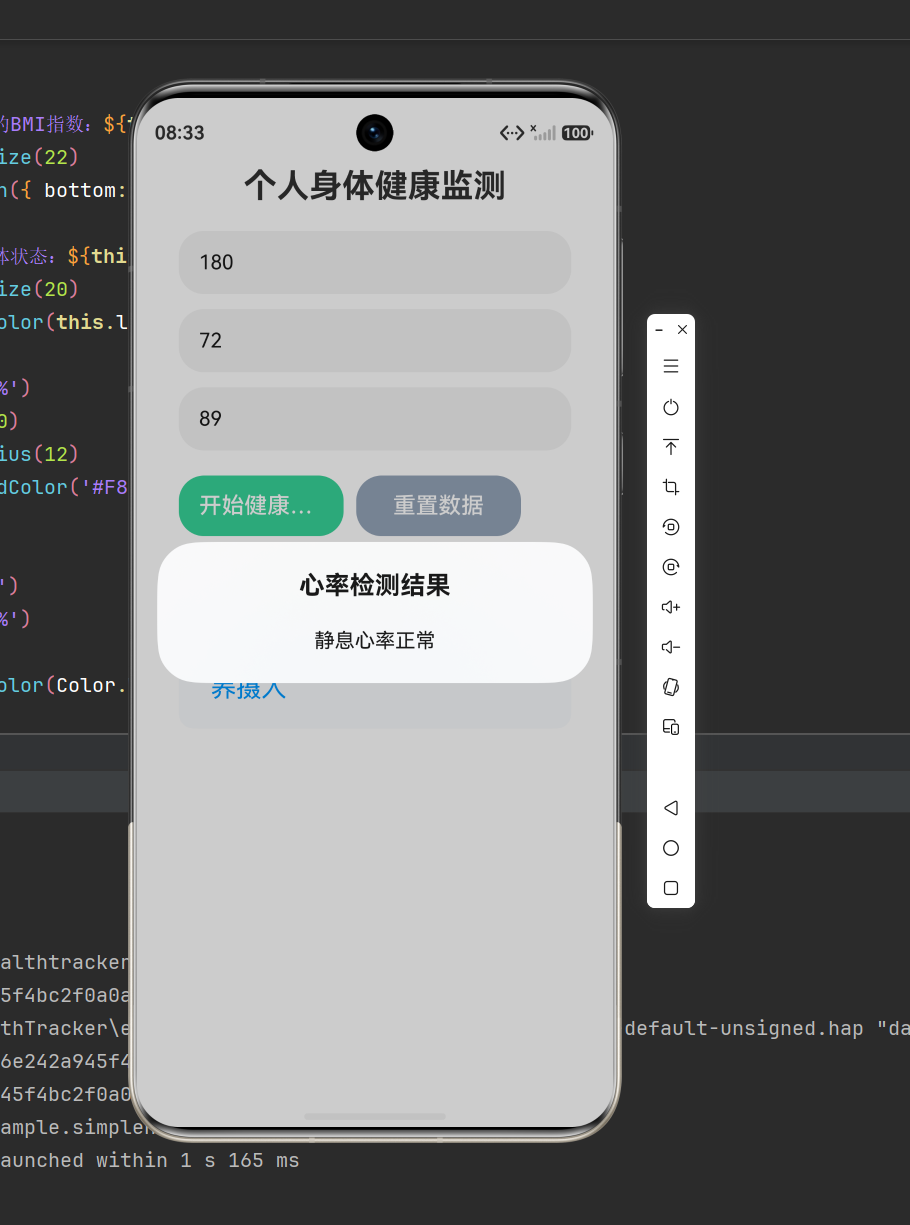Click the heart rate input field showing 89
Viewport: 910px width, 1225px height.
point(375,418)
